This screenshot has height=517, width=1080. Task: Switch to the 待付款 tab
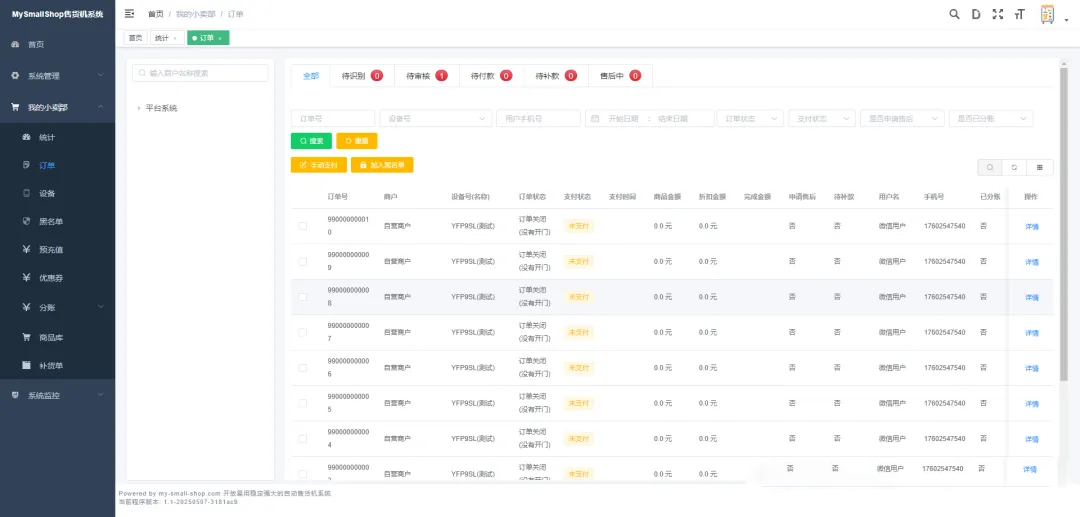(x=492, y=76)
